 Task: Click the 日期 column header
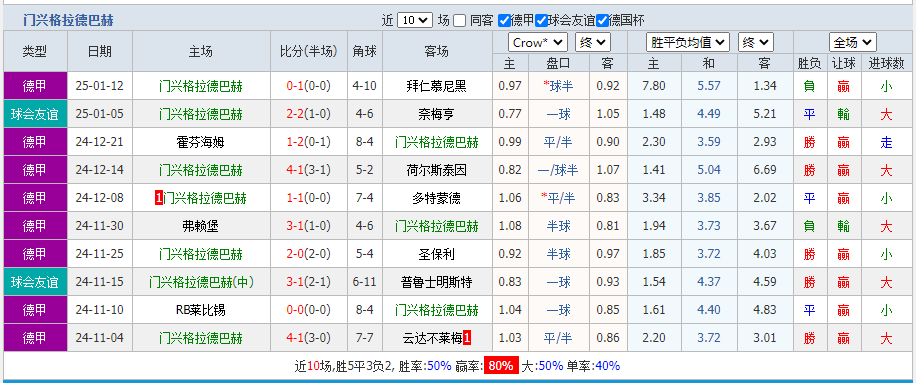coord(100,51)
